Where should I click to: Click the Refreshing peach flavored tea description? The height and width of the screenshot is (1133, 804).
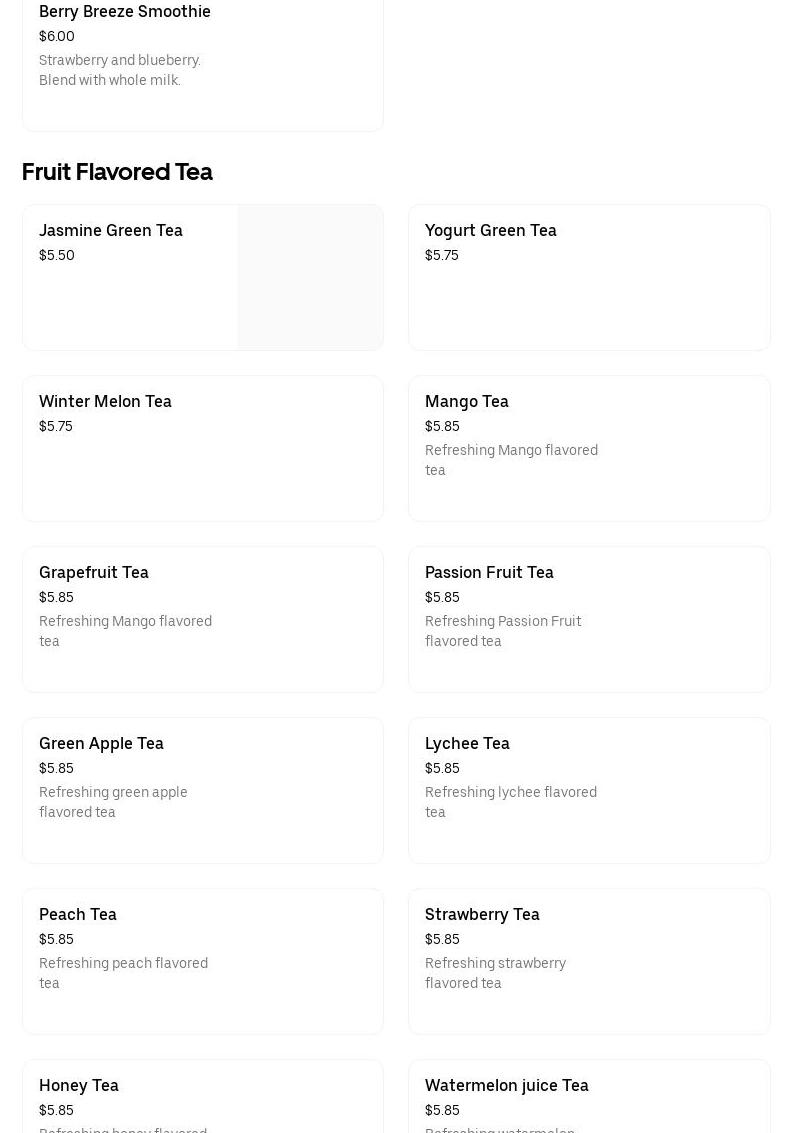[x=124, y=973]
